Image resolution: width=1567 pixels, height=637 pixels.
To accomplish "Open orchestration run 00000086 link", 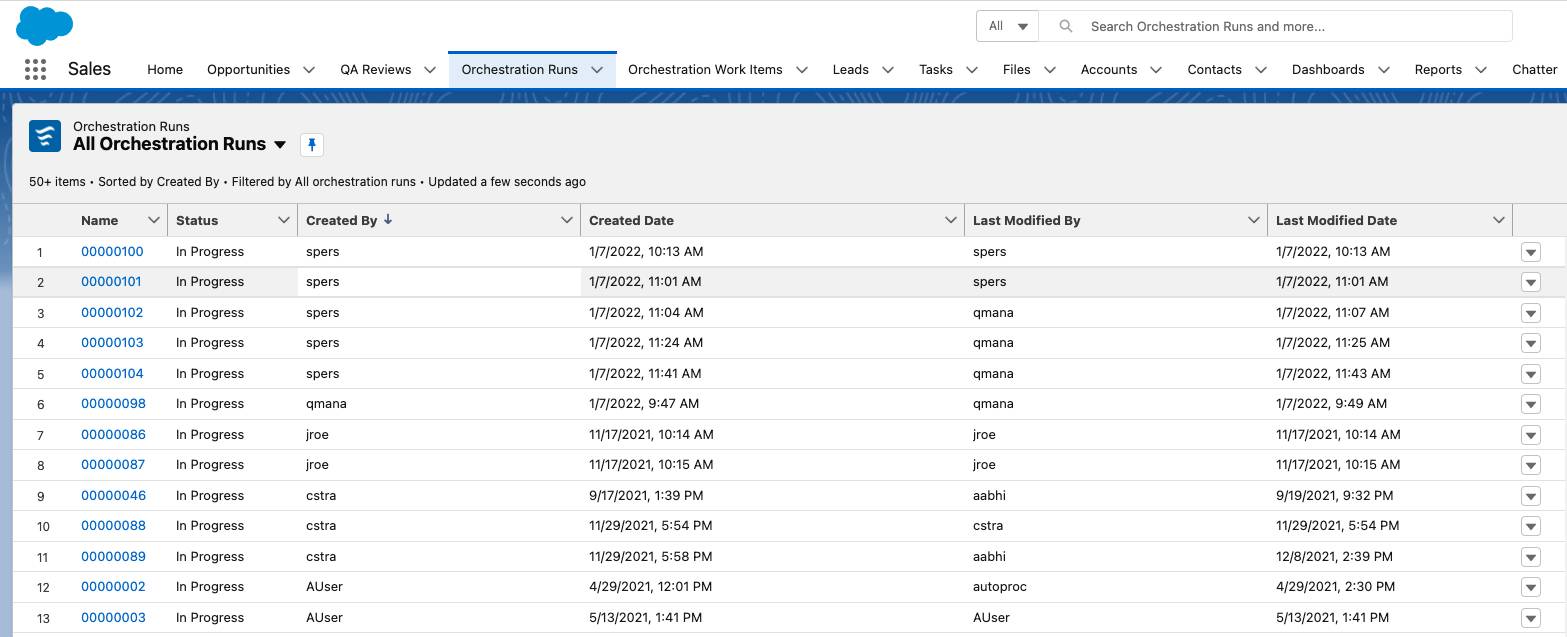I will [x=113, y=435].
